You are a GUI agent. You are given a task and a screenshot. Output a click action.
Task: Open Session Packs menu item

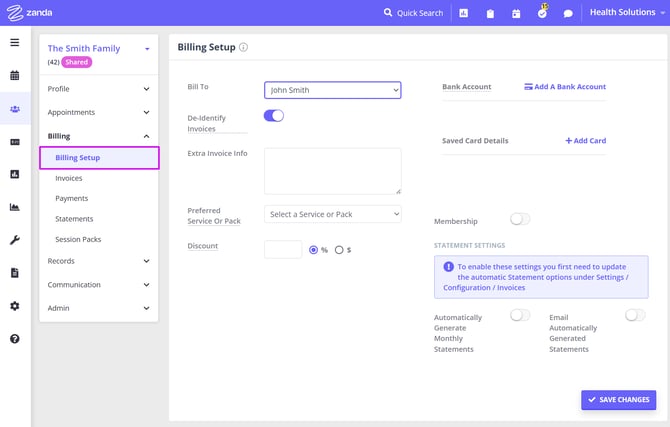click(x=78, y=240)
